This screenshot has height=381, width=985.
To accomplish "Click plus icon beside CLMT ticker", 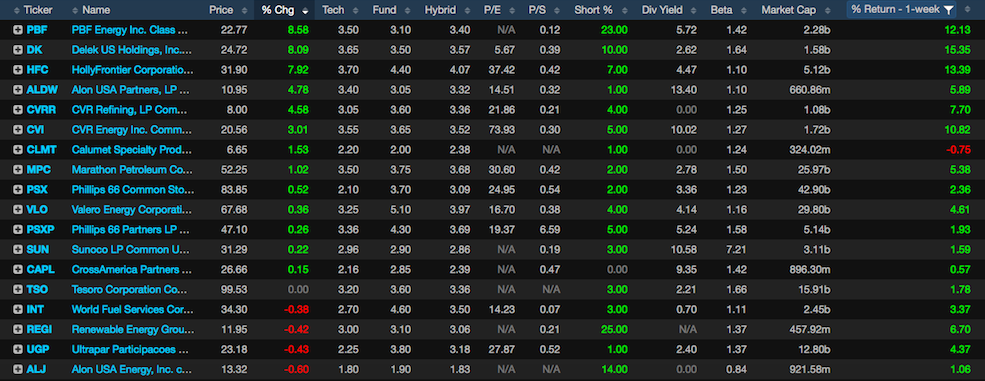I will tap(18, 149).
